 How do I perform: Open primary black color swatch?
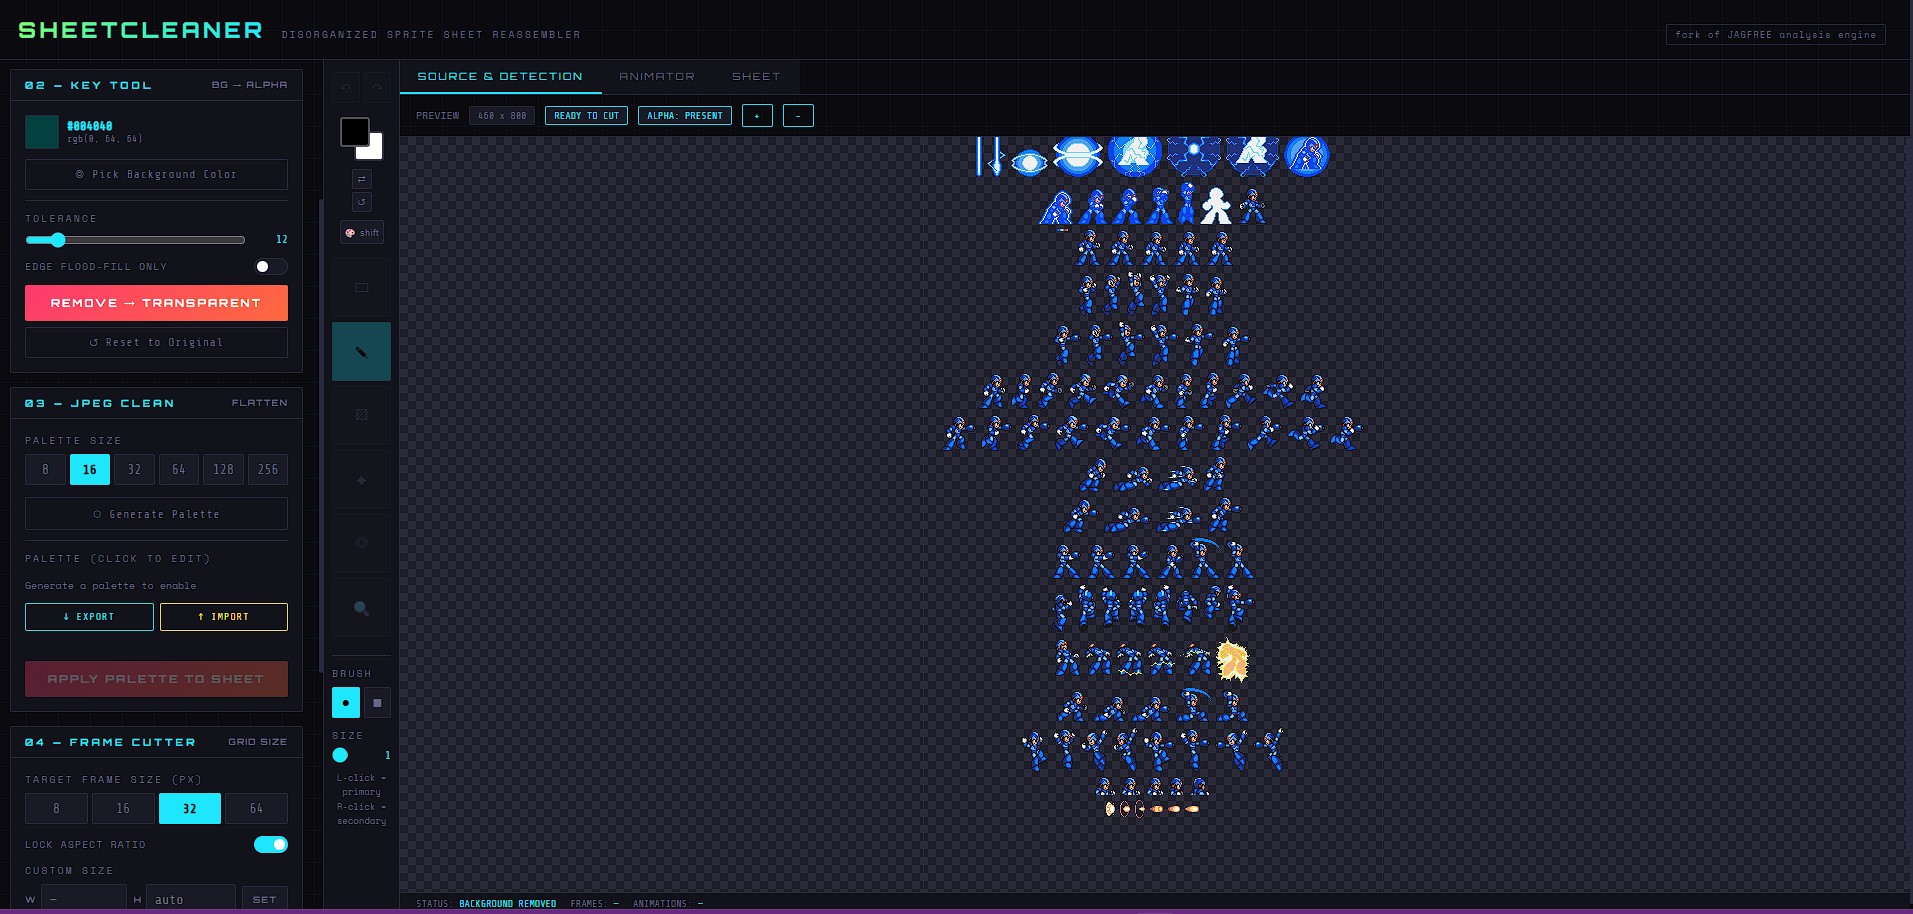pos(354,131)
